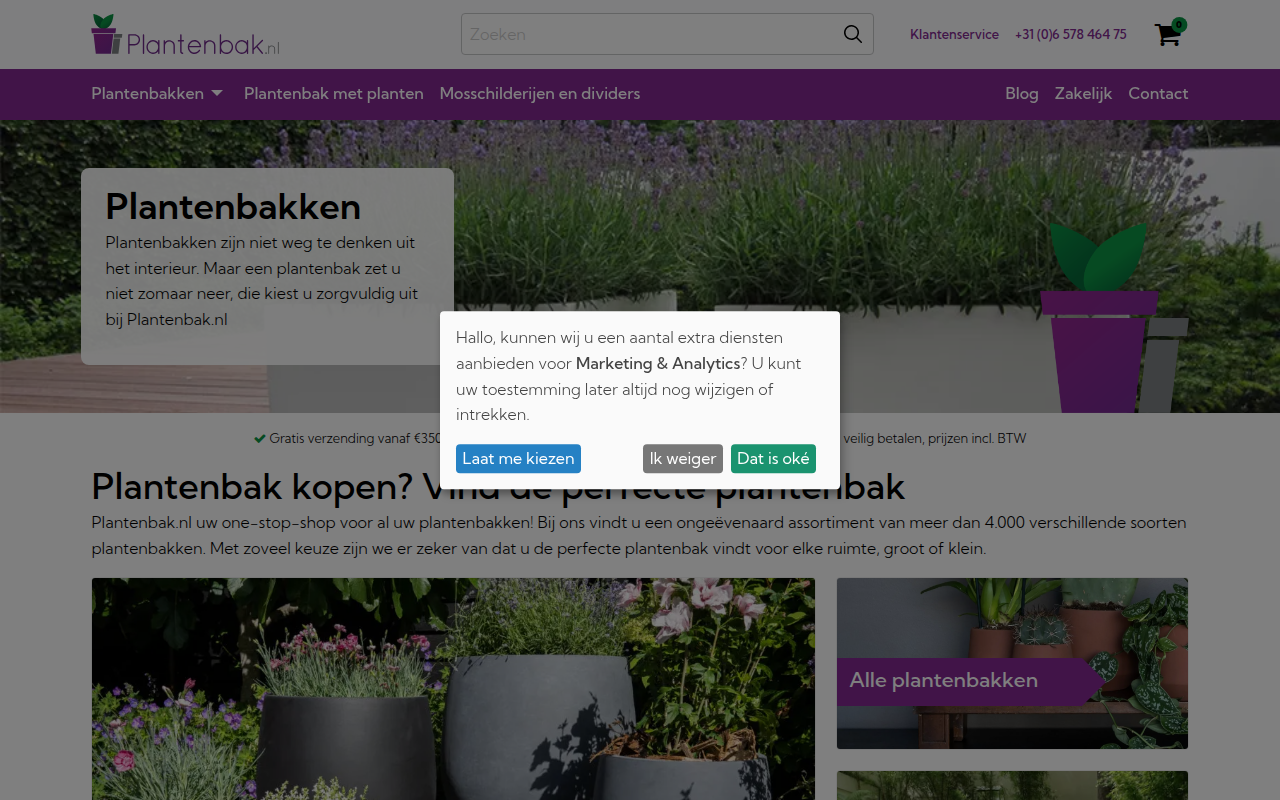Viewport: 1280px width, 800px height.
Task: Click 'veilig betalen, prijzen incl. BTW' text
Action: coord(934,438)
